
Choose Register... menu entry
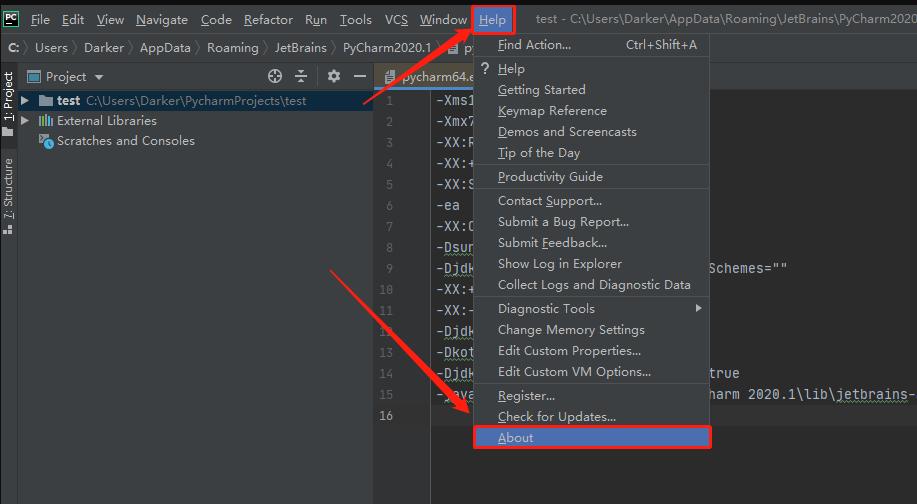point(591,396)
